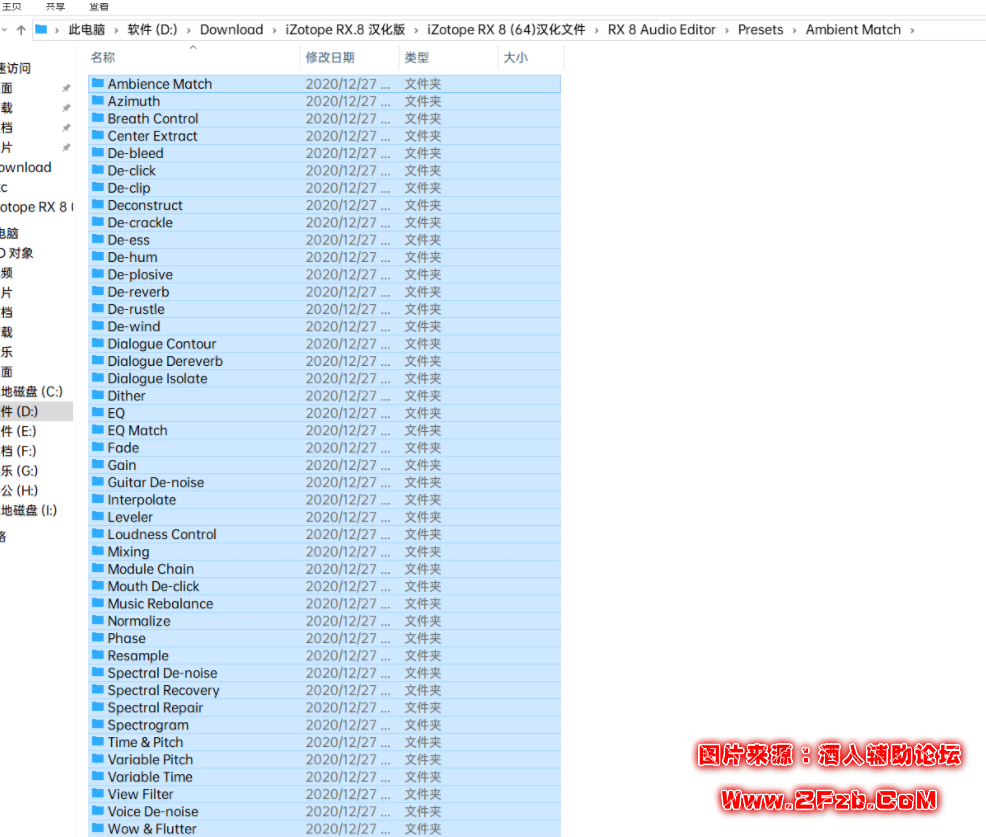Viewport: 986px width, 837px height.
Task: Select Wow & Flutter folder name
Action: (x=152, y=828)
